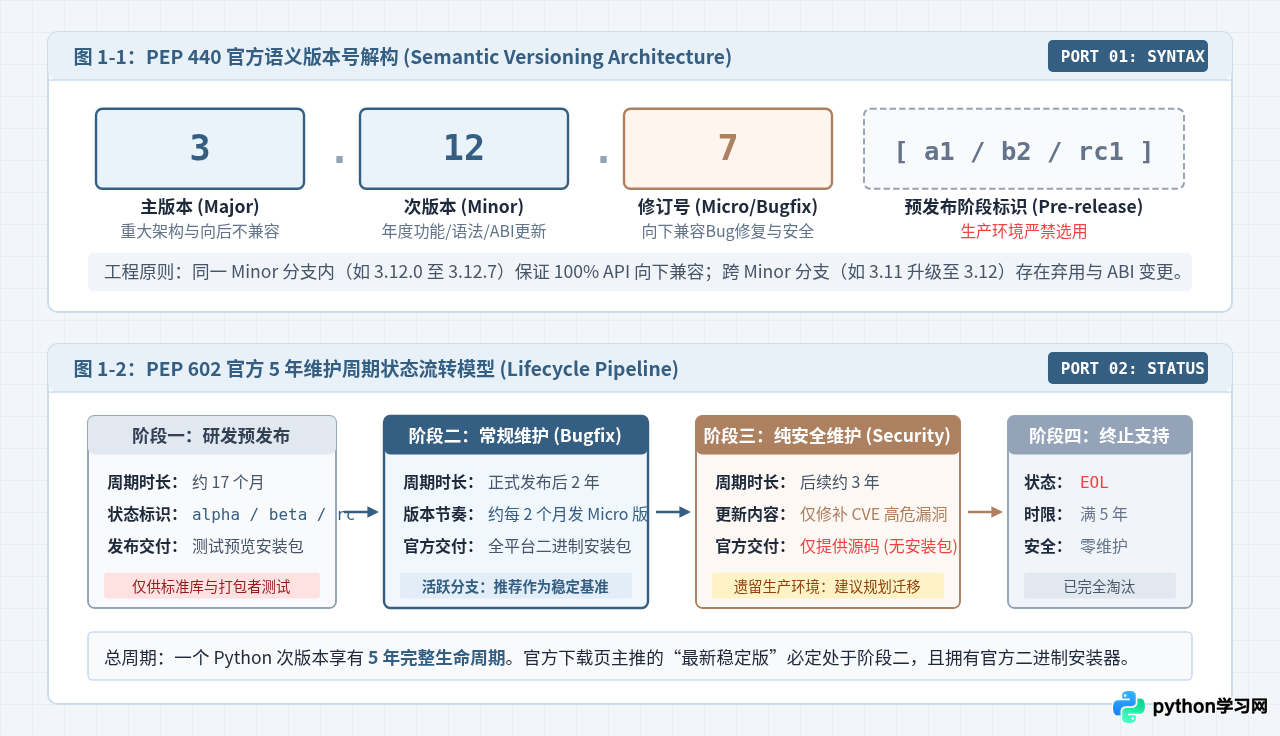Select the label '主版本 (Major)'

(x=200, y=207)
